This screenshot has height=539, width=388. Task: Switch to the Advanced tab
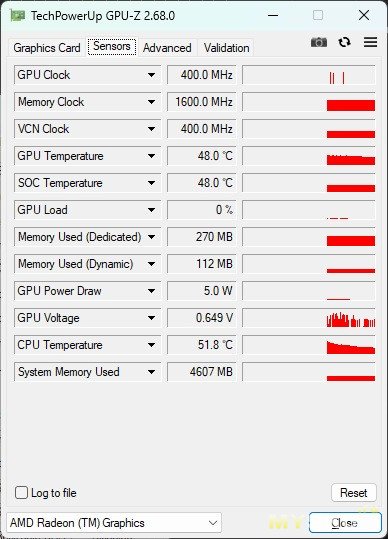pyautogui.click(x=167, y=48)
